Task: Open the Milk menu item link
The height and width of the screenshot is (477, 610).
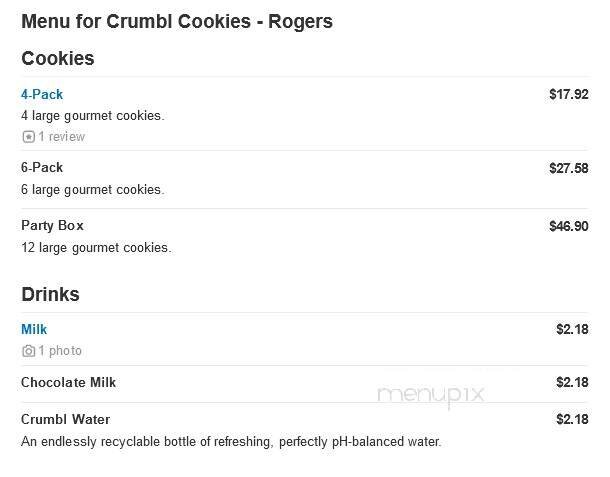Action: click(x=34, y=329)
